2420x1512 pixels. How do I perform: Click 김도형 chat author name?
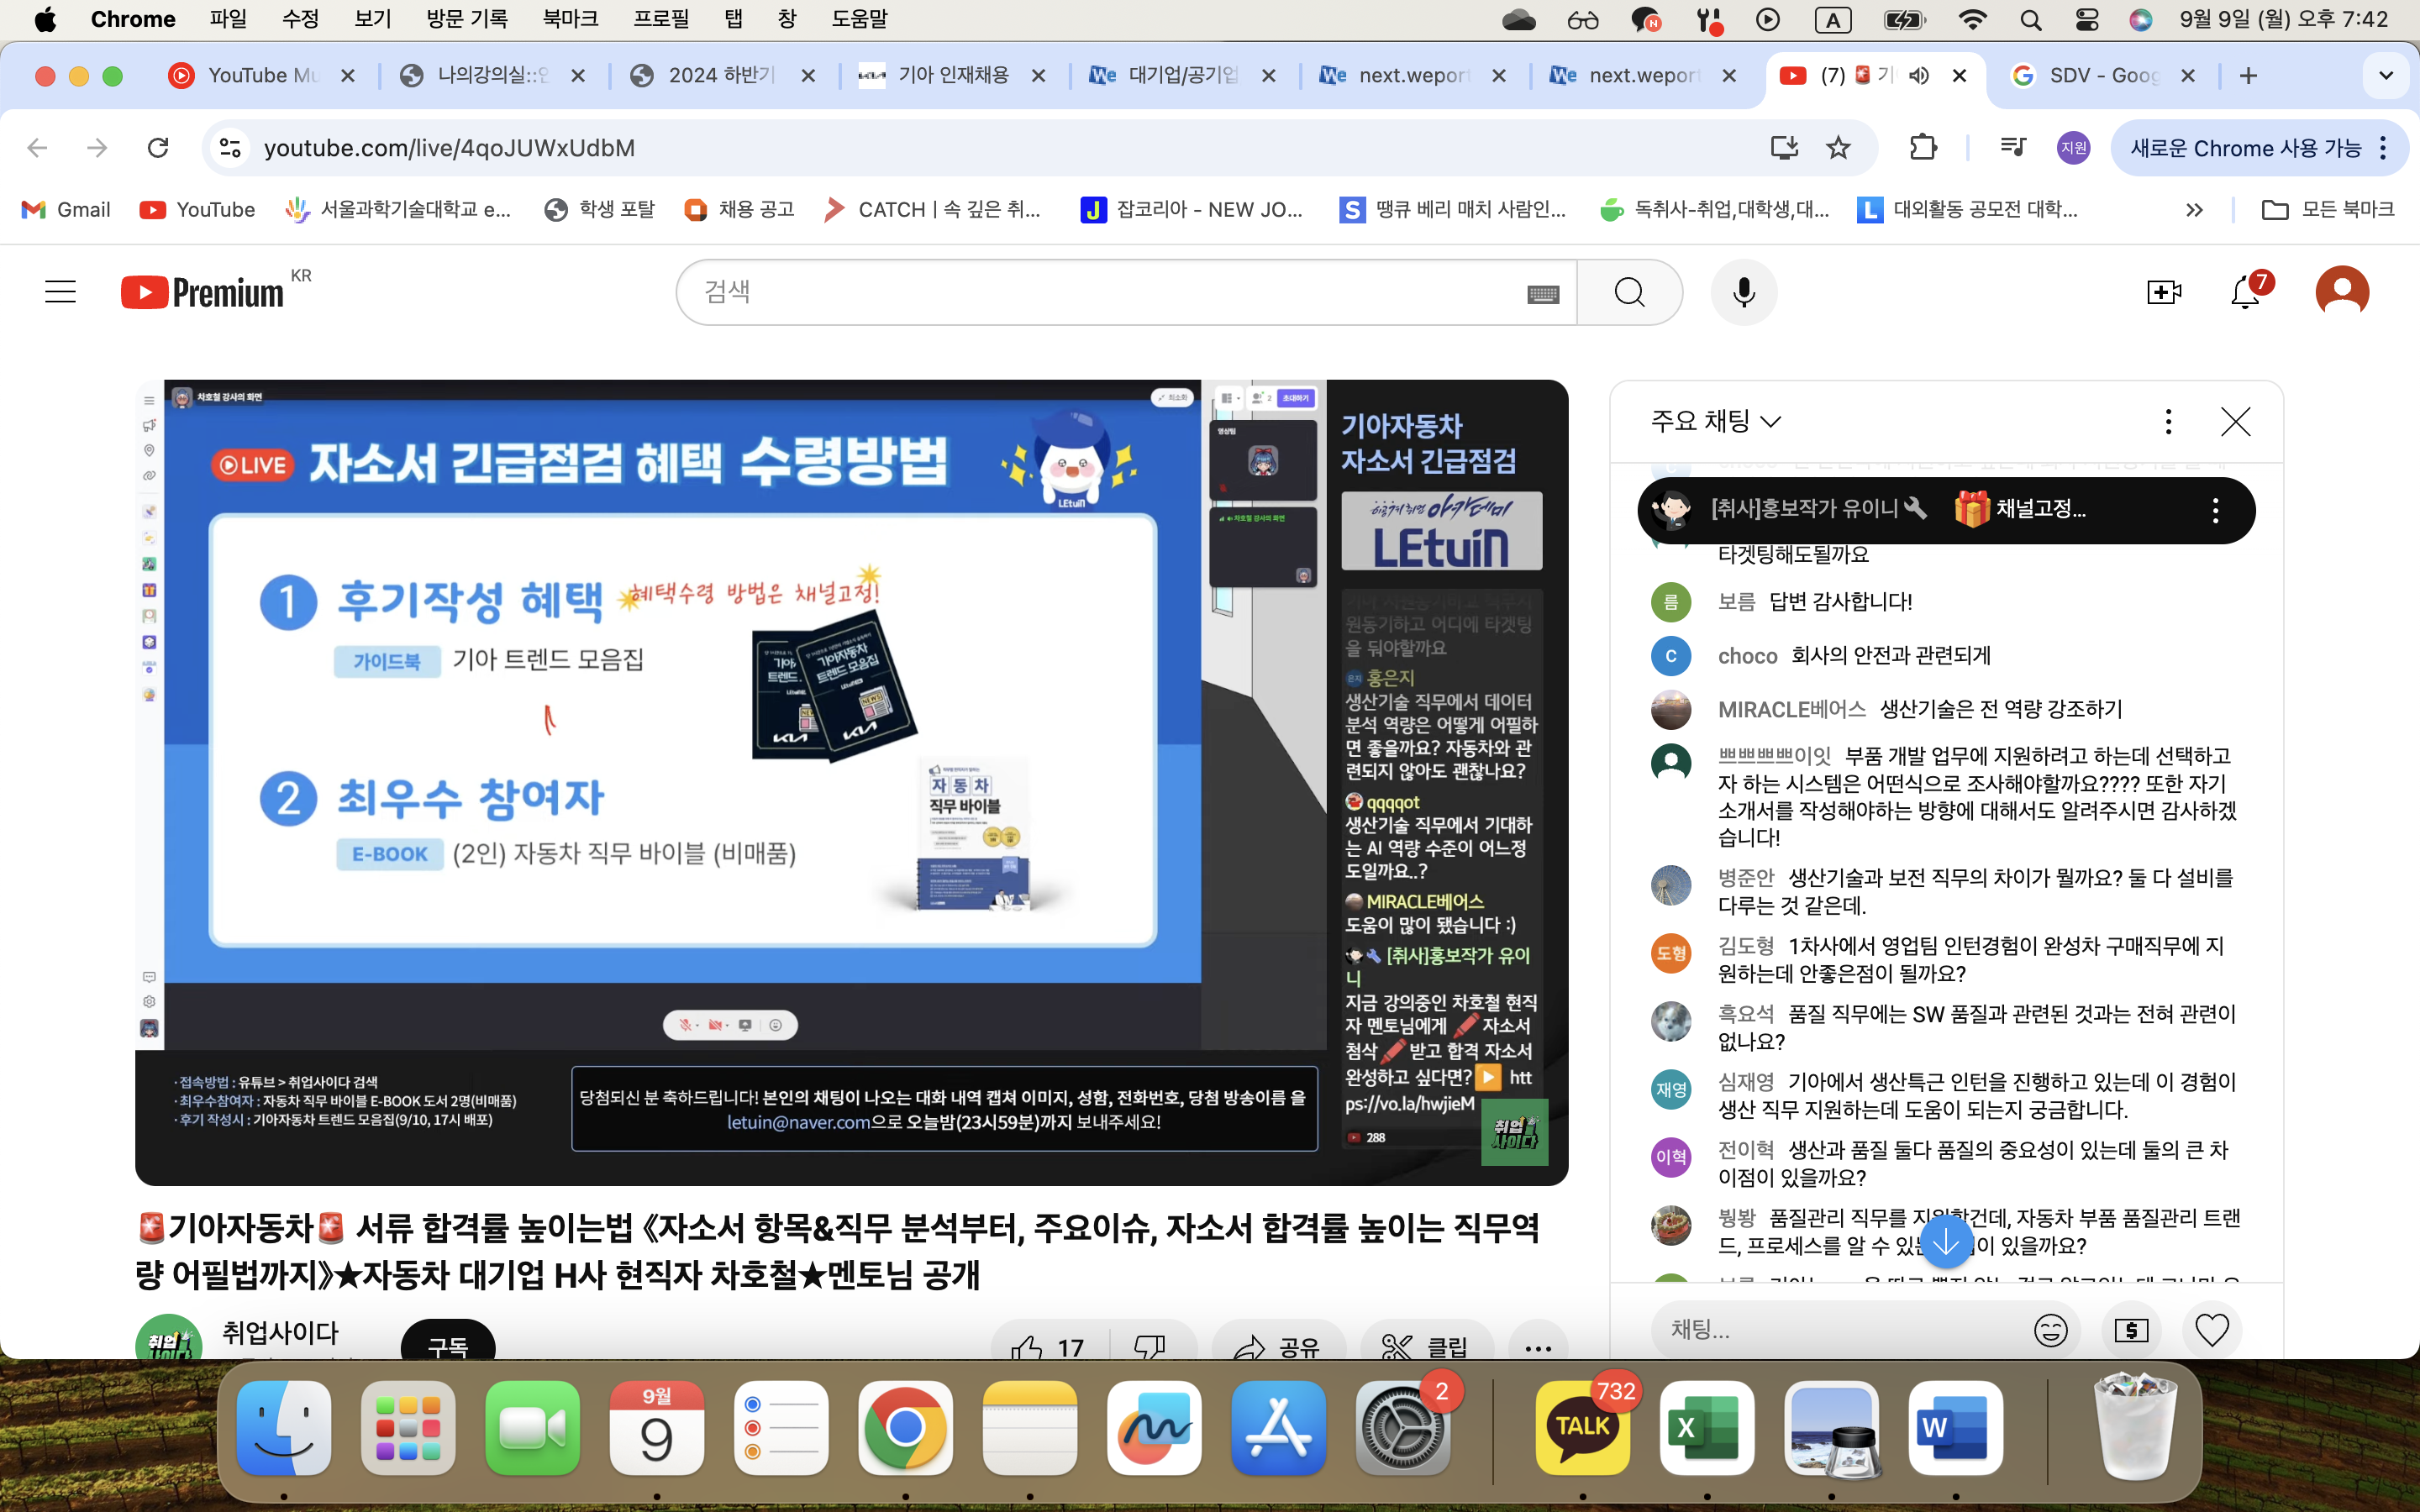point(1745,946)
